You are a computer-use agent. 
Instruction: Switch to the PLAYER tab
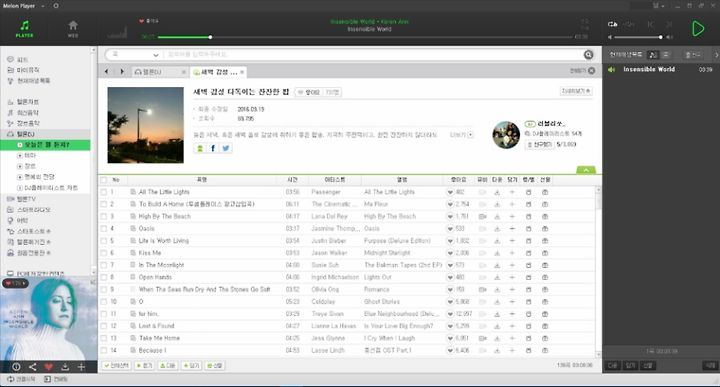pyautogui.click(x=24, y=28)
